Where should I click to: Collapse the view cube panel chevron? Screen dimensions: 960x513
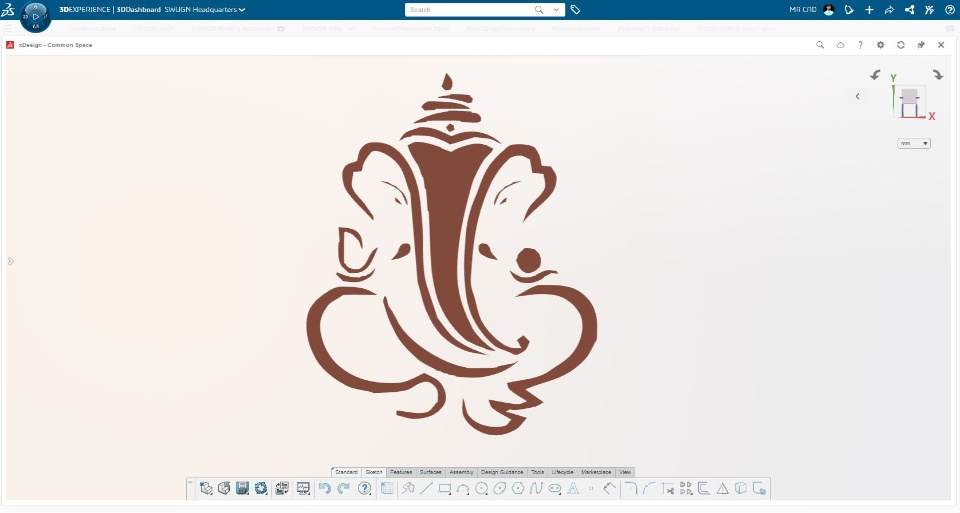pos(858,96)
